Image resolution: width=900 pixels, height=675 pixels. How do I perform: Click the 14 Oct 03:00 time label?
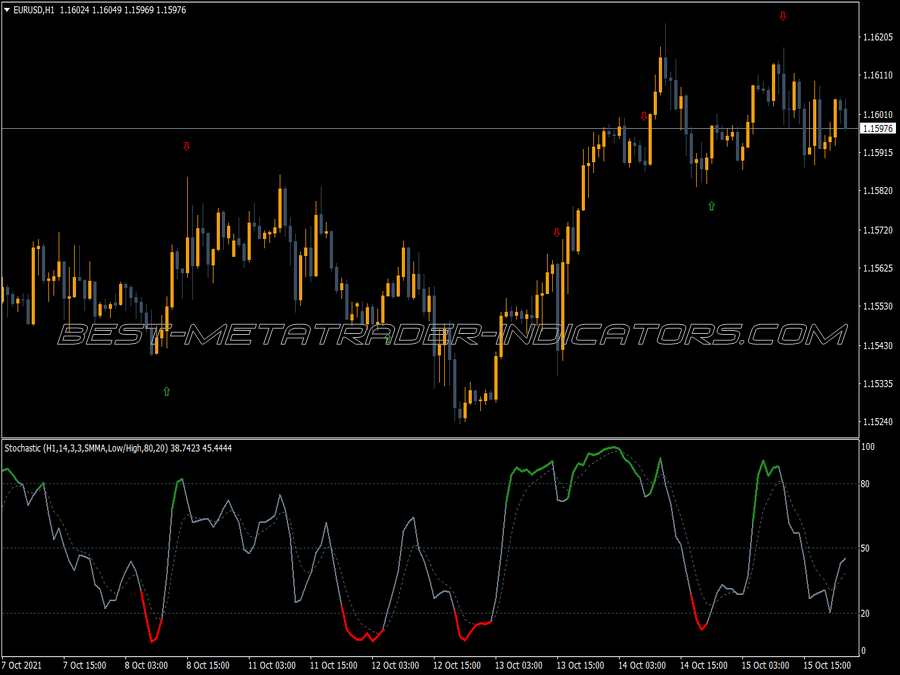coord(642,666)
